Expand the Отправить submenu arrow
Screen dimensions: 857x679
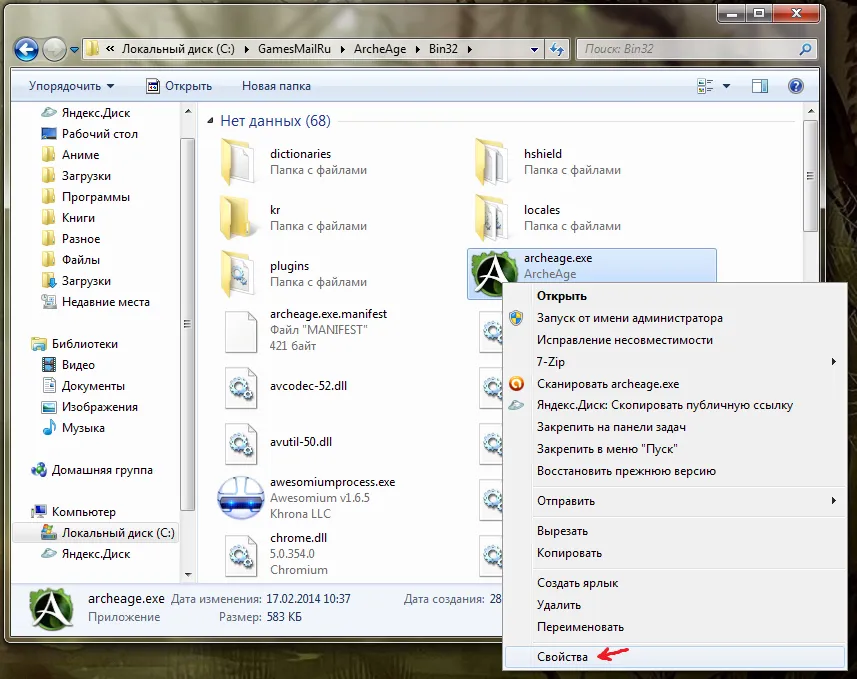pos(832,501)
